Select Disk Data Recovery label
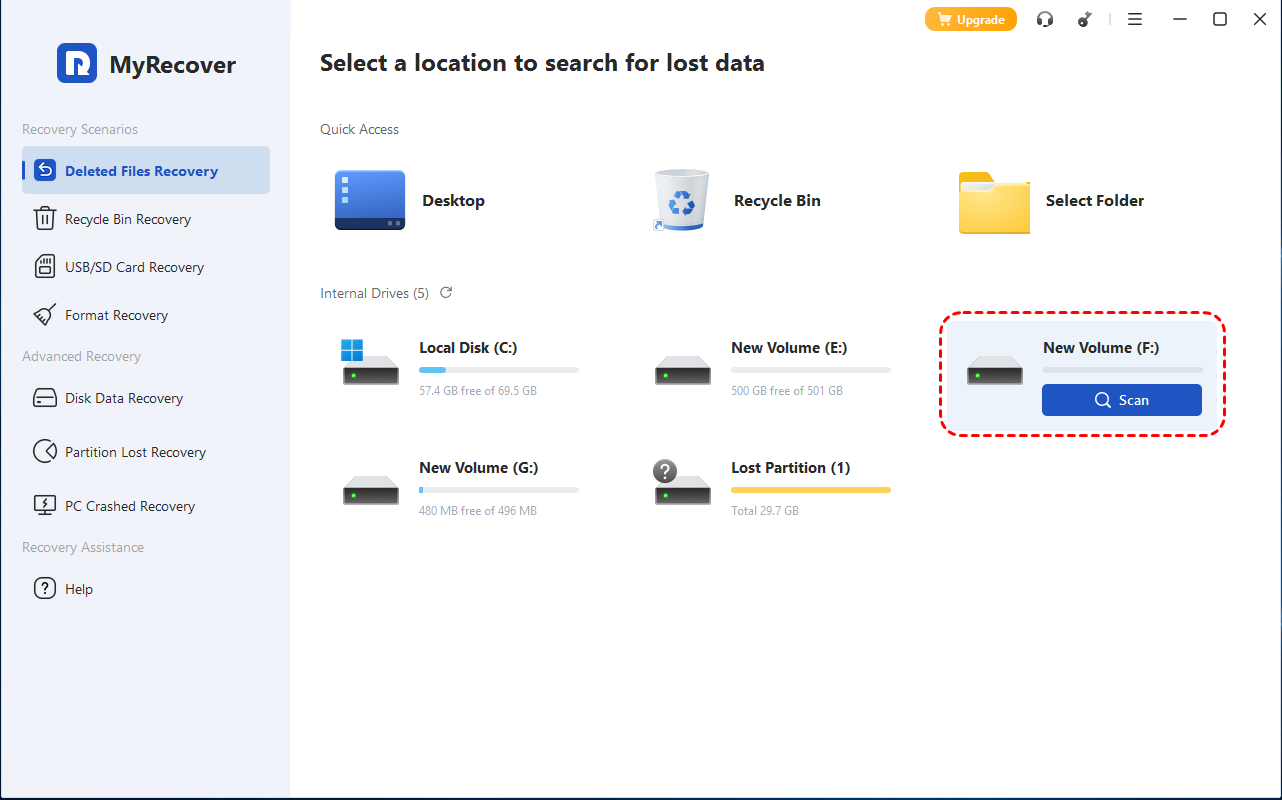 [x=124, y=398]
